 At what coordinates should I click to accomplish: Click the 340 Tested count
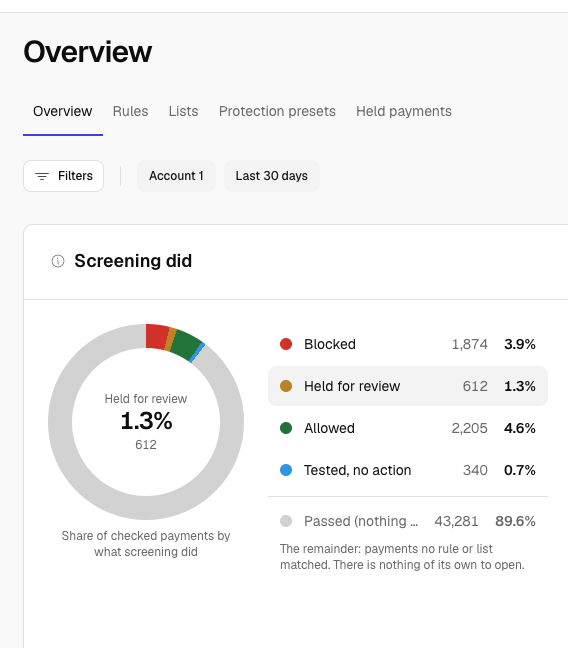tap(475, 470)
